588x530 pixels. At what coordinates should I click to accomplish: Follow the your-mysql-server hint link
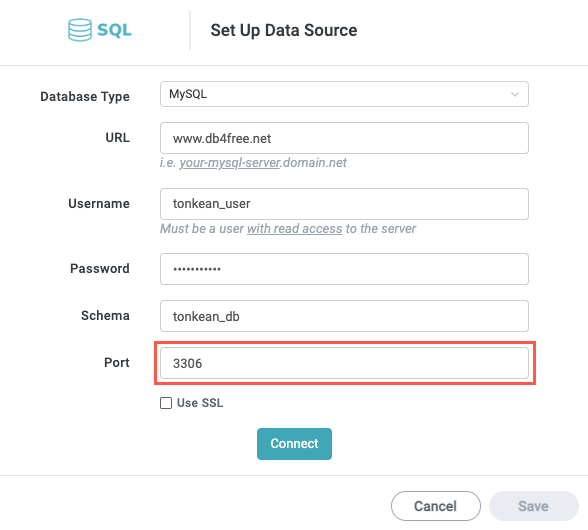point(230,163)
